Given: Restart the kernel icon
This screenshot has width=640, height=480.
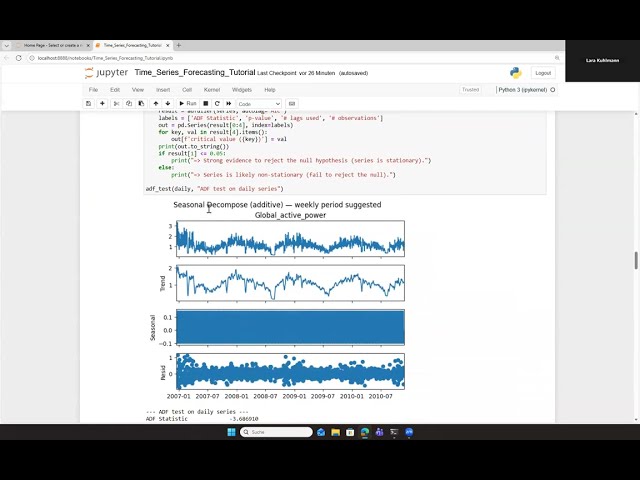Looking at the screenshot, I should (x=217, y=104).
